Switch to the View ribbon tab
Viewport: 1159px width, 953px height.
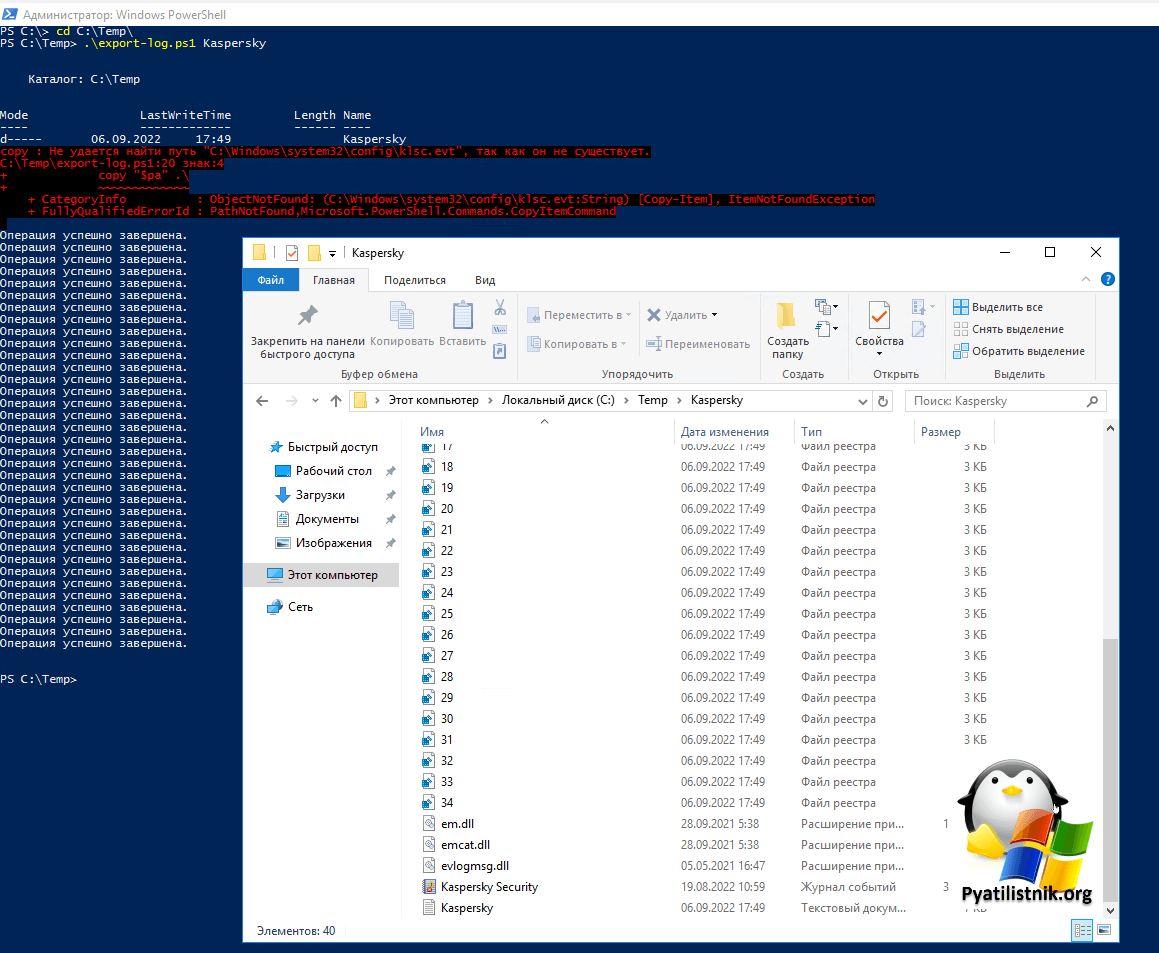[485, 280]
